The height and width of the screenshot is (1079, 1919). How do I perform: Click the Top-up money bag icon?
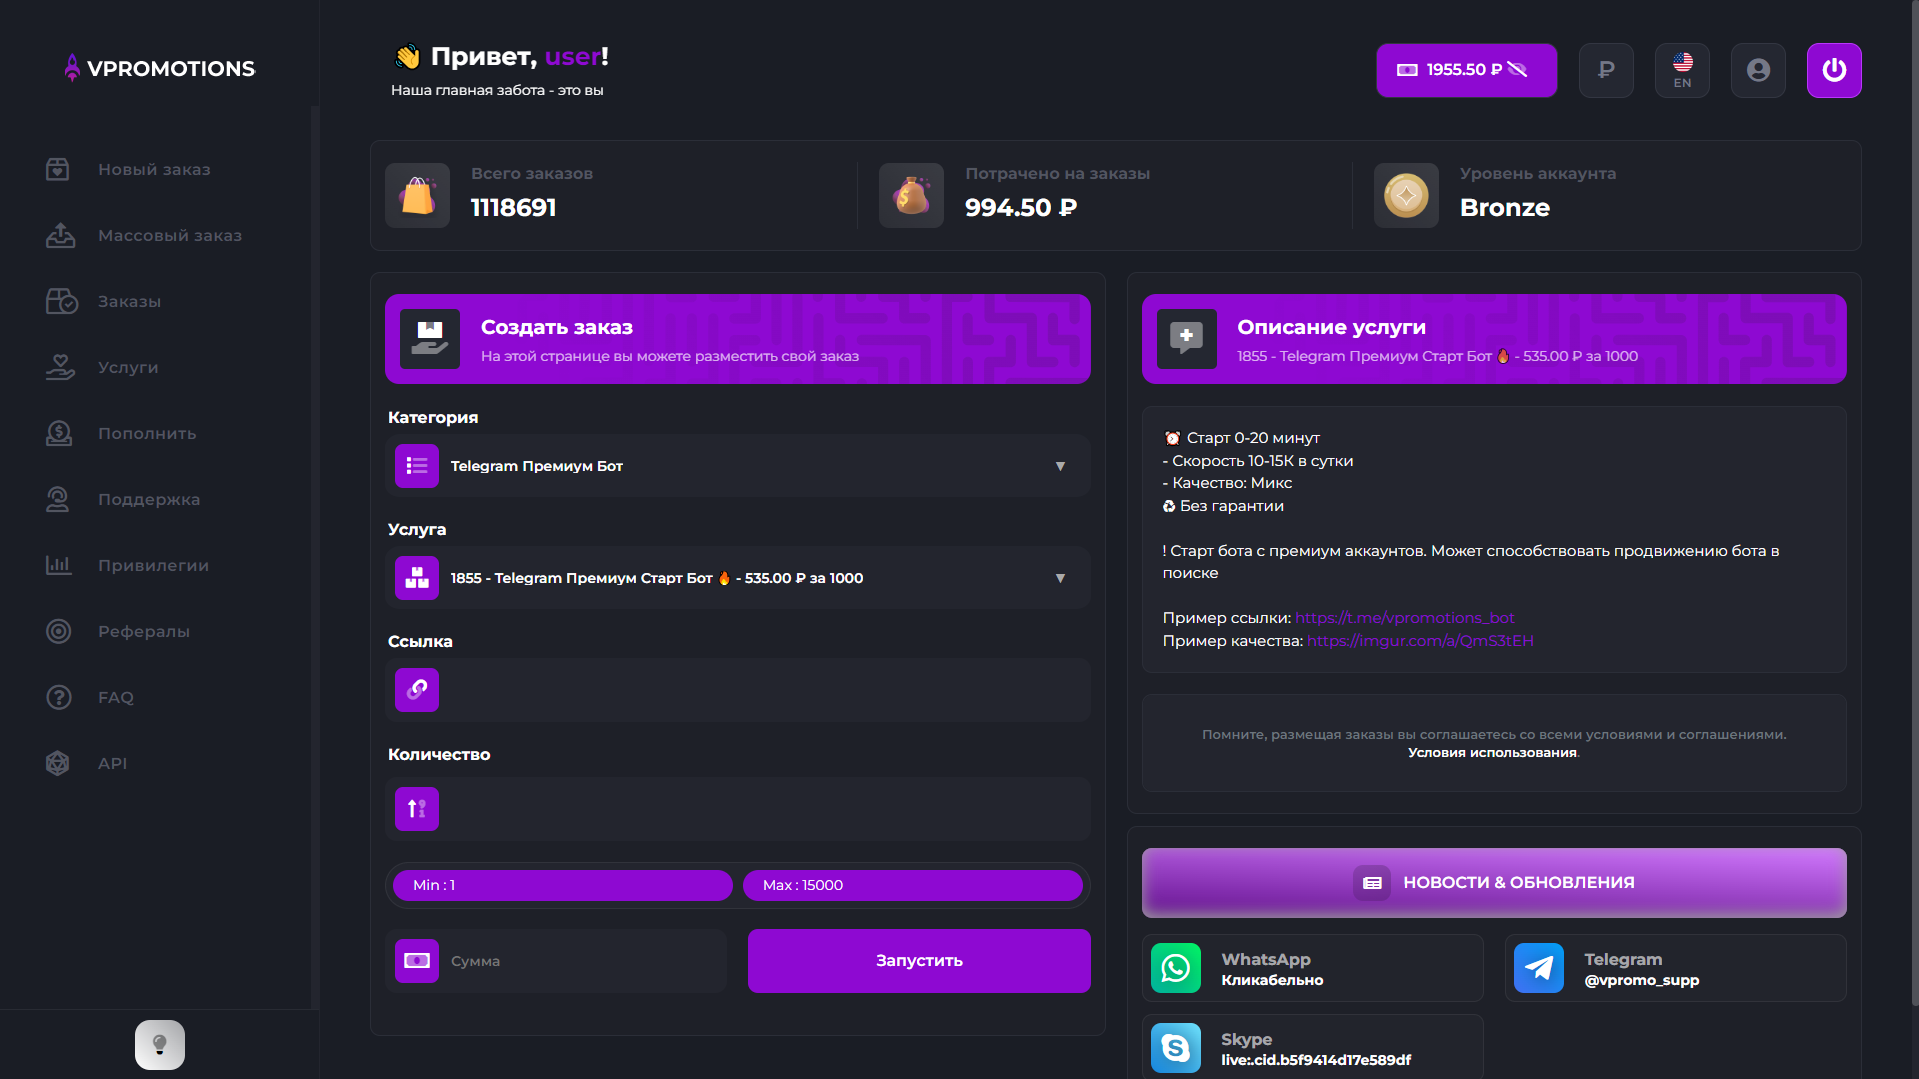click(x=59, y=433)
